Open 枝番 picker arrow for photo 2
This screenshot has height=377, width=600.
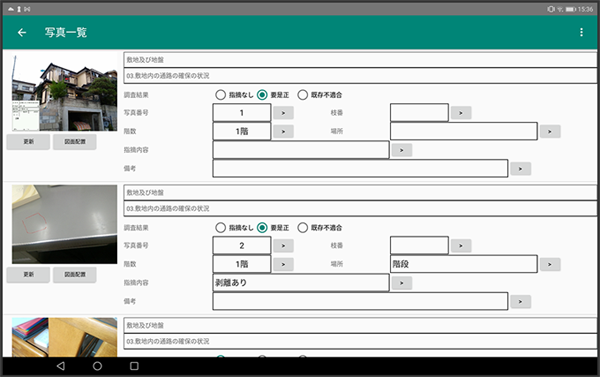coord(461,246)
